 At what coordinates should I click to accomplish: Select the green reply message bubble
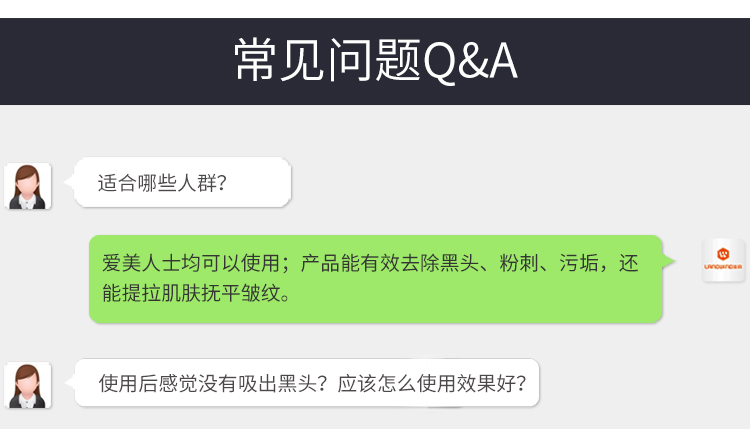click(x=375, y=279)
